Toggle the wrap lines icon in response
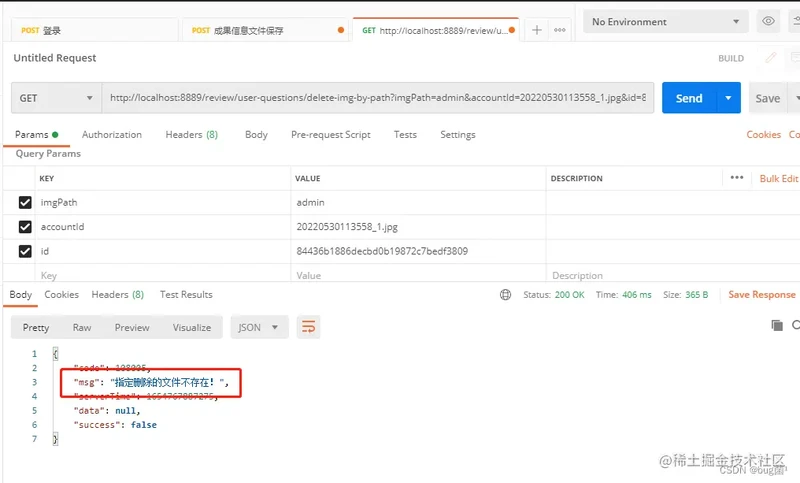 pyautogui.click(x=308, y=327)
